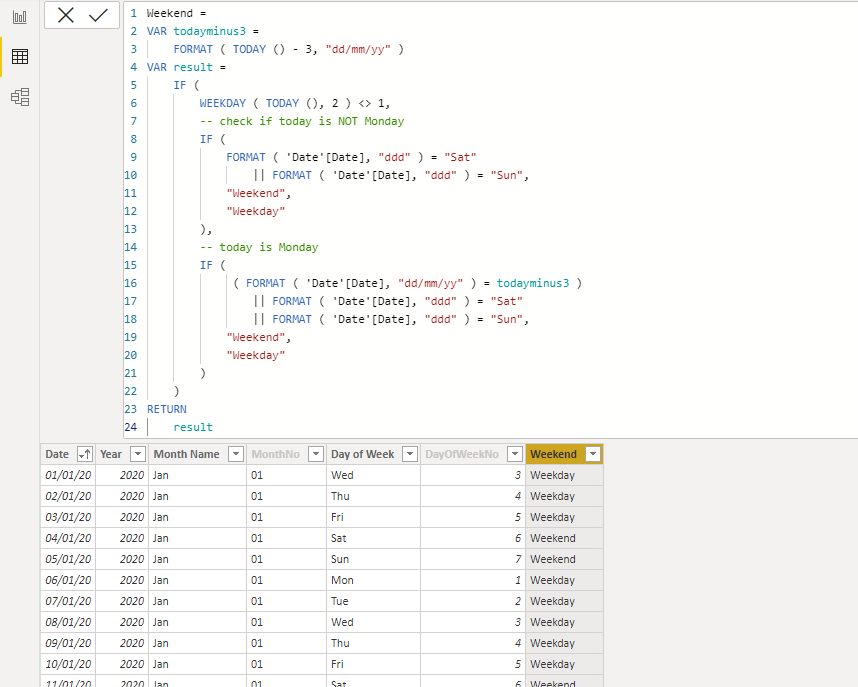Open Day of Week filter dropdown

point(410,454)
